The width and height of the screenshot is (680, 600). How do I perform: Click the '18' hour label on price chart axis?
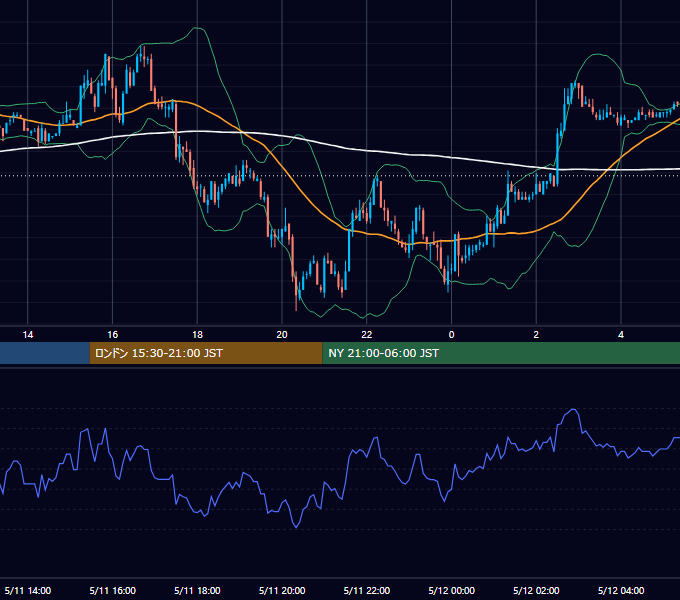point(197,335)
